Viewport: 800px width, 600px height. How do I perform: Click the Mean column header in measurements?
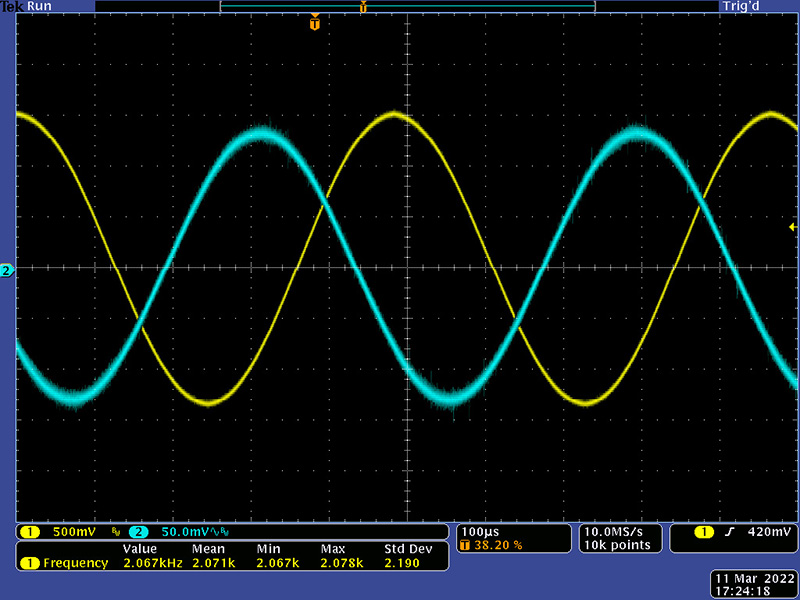pyautogui.click(x=207, y=549)
